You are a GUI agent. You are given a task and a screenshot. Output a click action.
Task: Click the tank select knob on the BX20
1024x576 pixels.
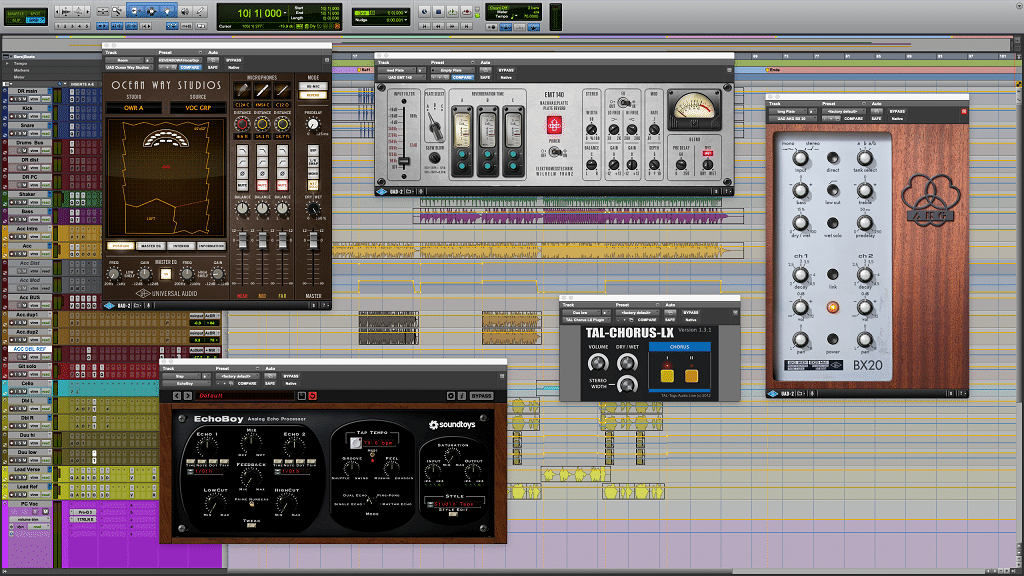pos(865,158)
